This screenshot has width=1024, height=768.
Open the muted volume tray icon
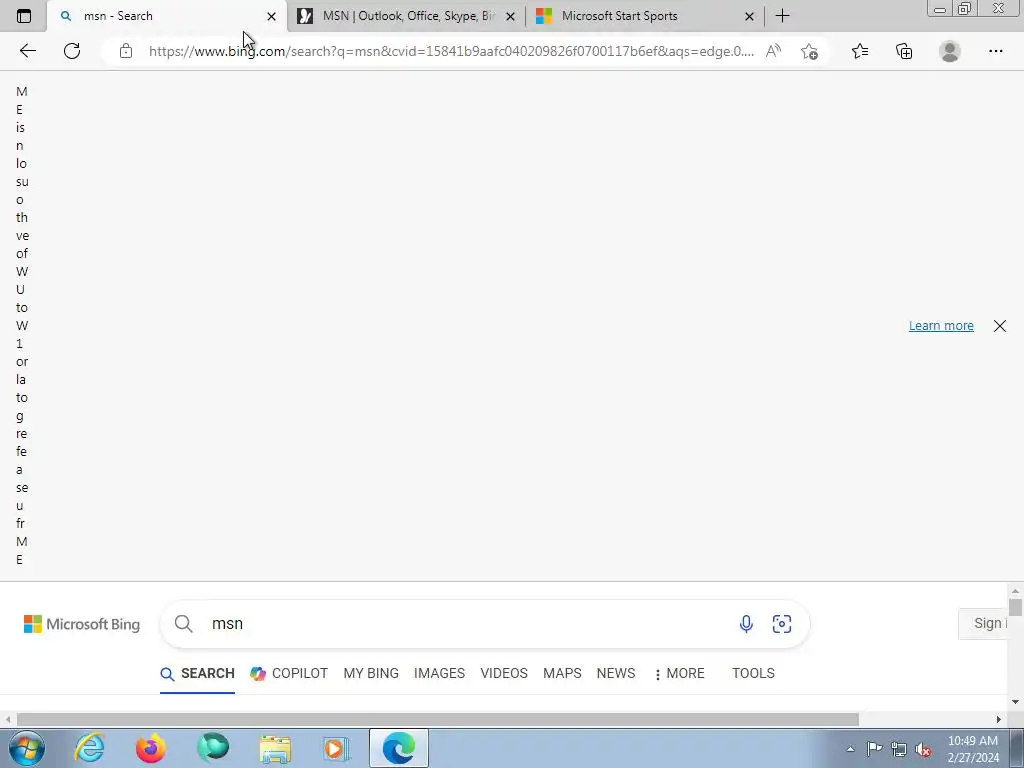(x=923, y=749)
